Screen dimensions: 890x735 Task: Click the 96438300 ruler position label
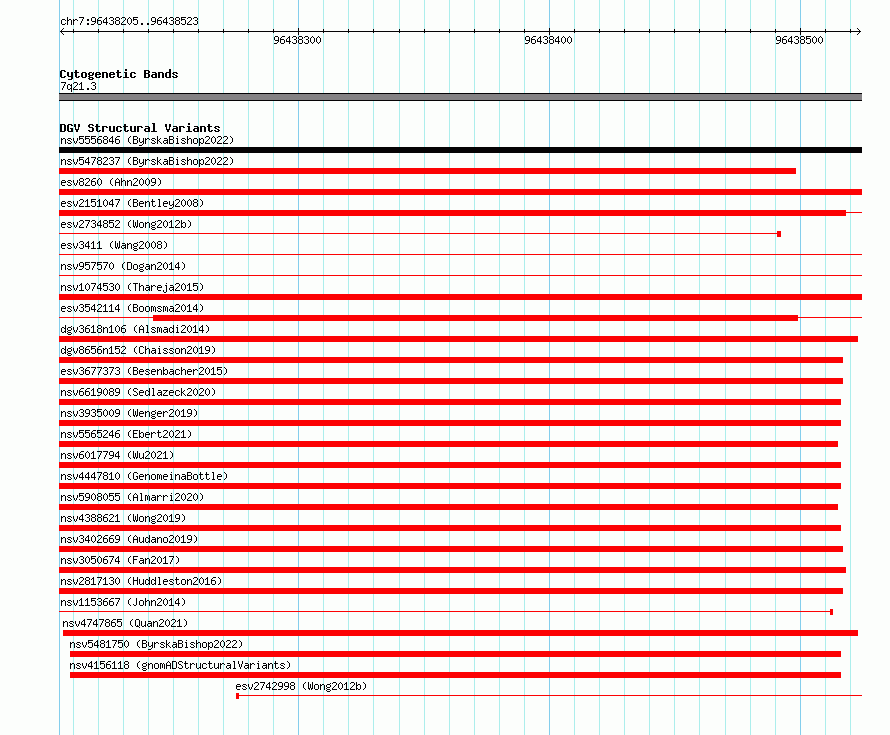[x=297, y=40]
